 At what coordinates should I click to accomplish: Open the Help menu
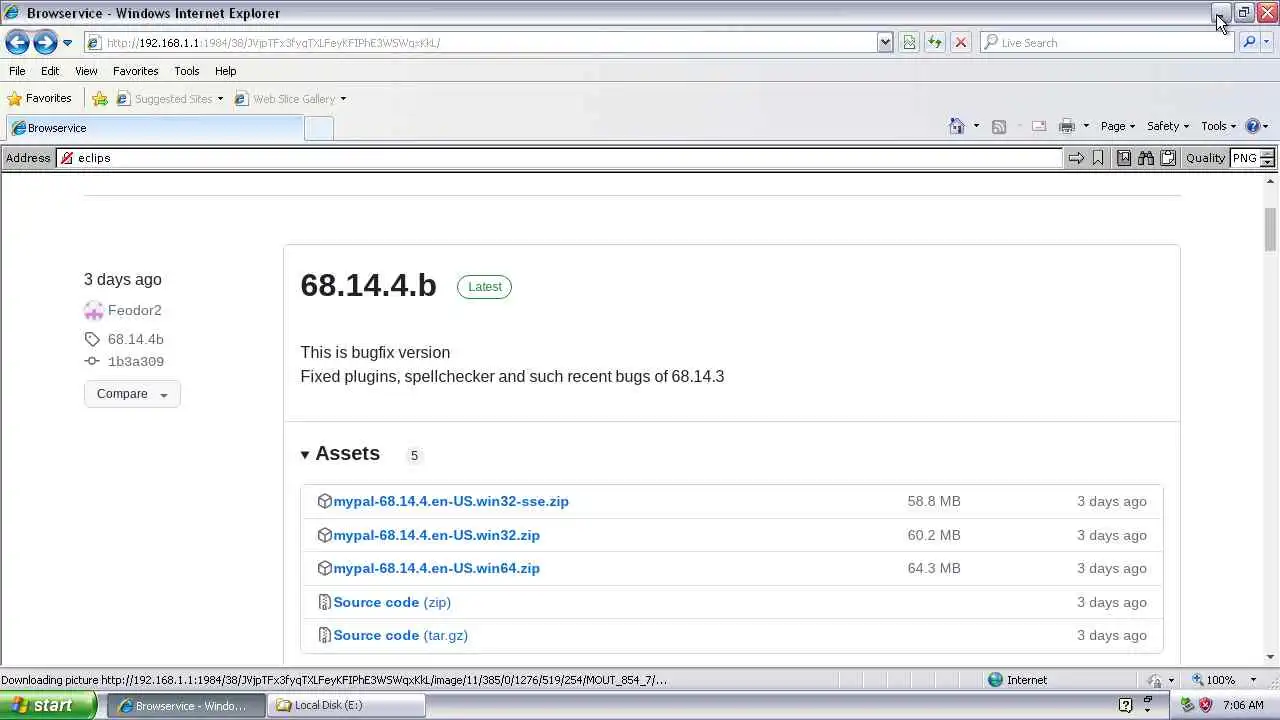[225, 71]
